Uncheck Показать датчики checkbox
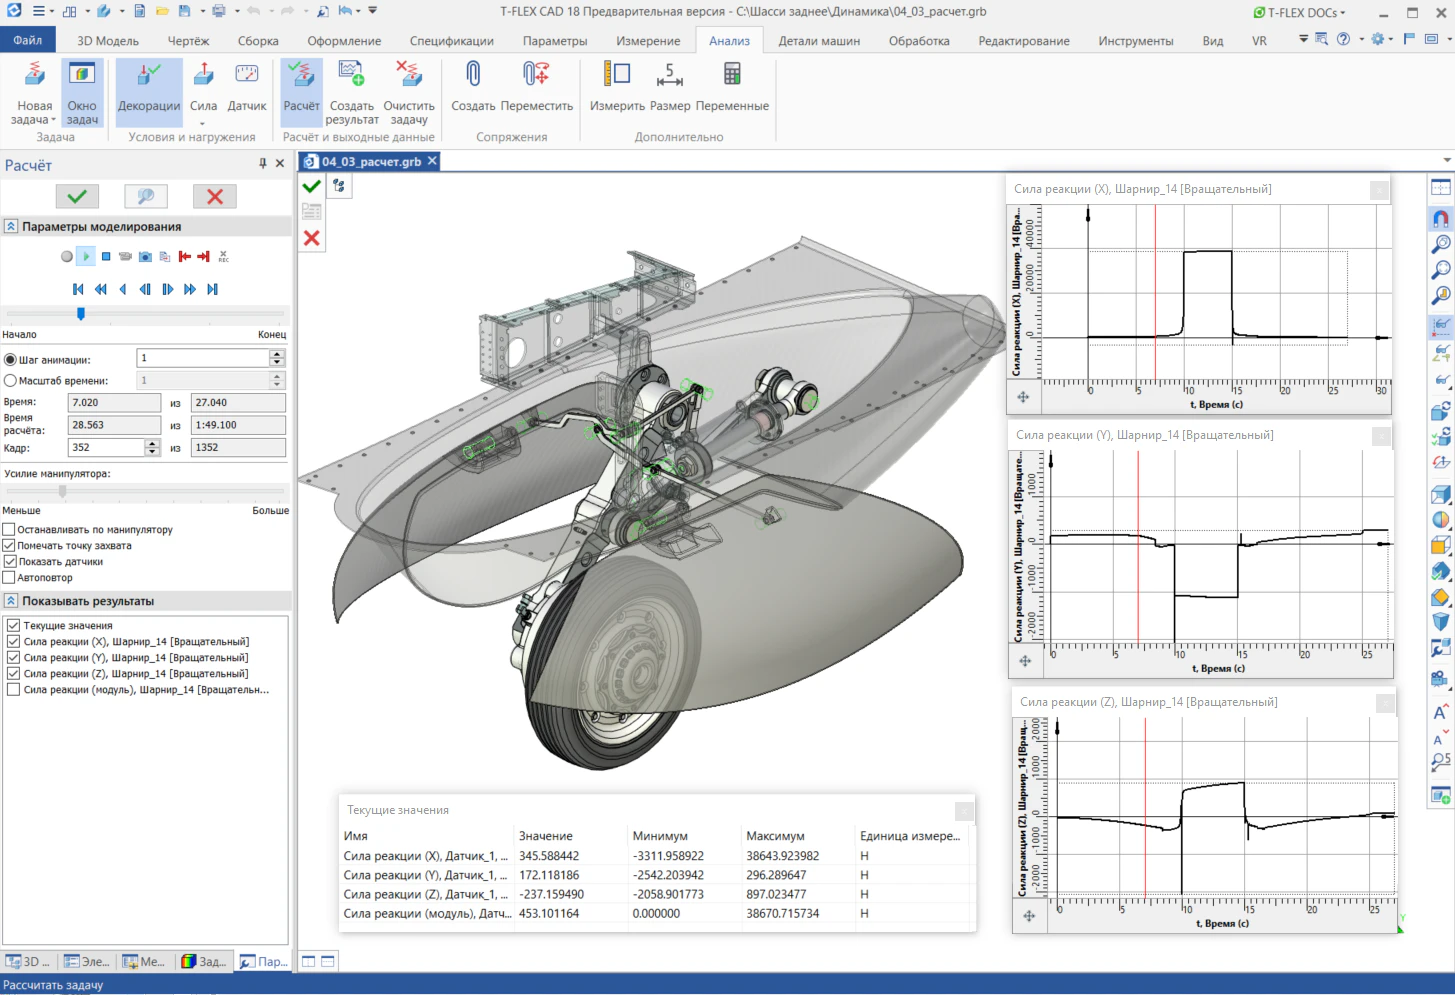 (10, 561)
